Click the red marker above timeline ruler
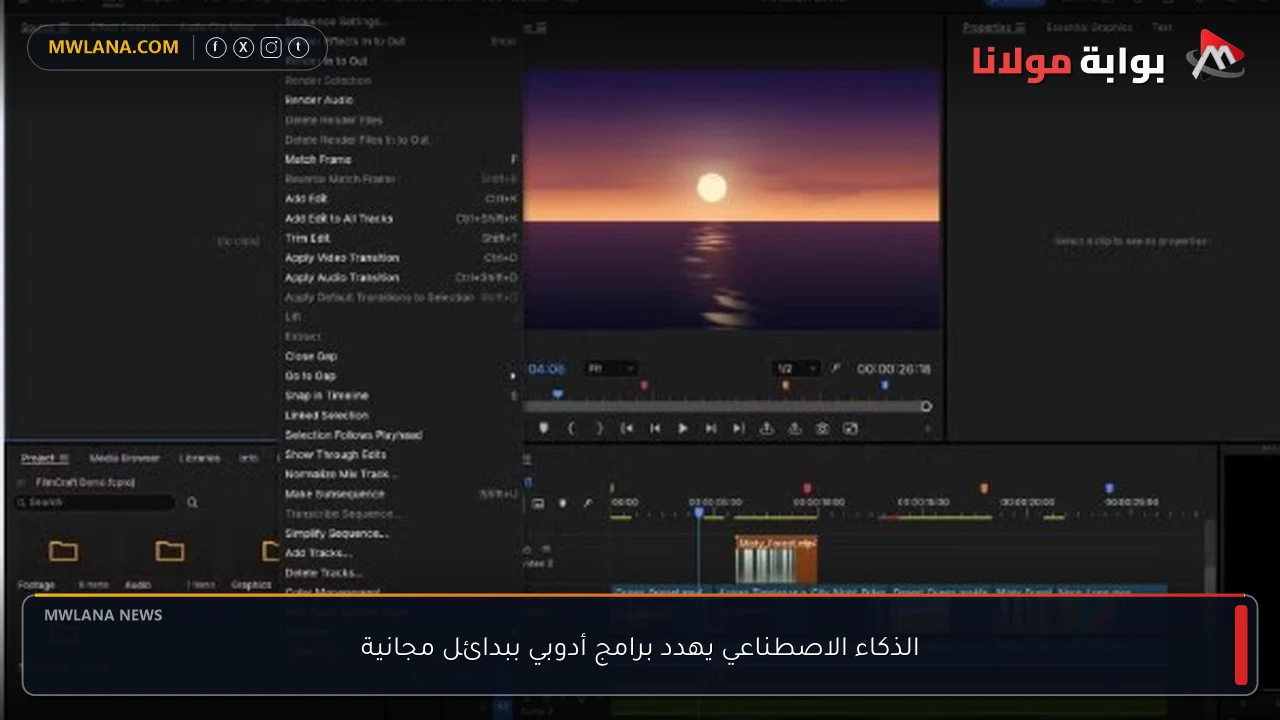Viewport: 1280px width, 720px height. [x=807, y=488]
